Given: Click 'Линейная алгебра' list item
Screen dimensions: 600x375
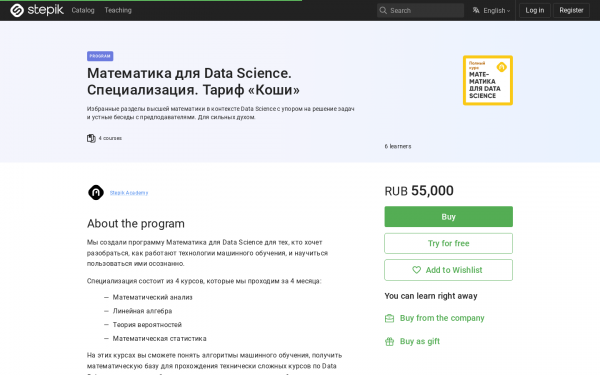Looking at the screenshot, I should tap(142, 311).
